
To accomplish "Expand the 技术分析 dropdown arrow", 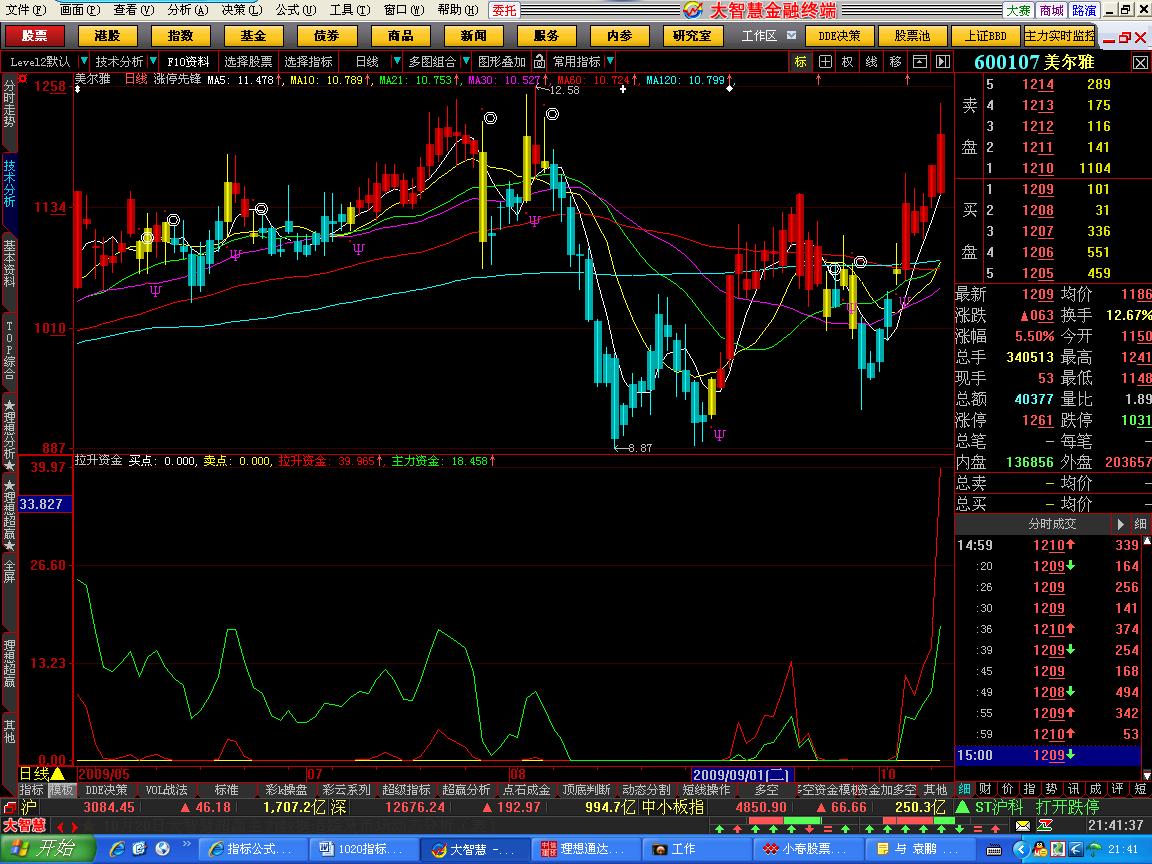I will click(x=153, y=61).
